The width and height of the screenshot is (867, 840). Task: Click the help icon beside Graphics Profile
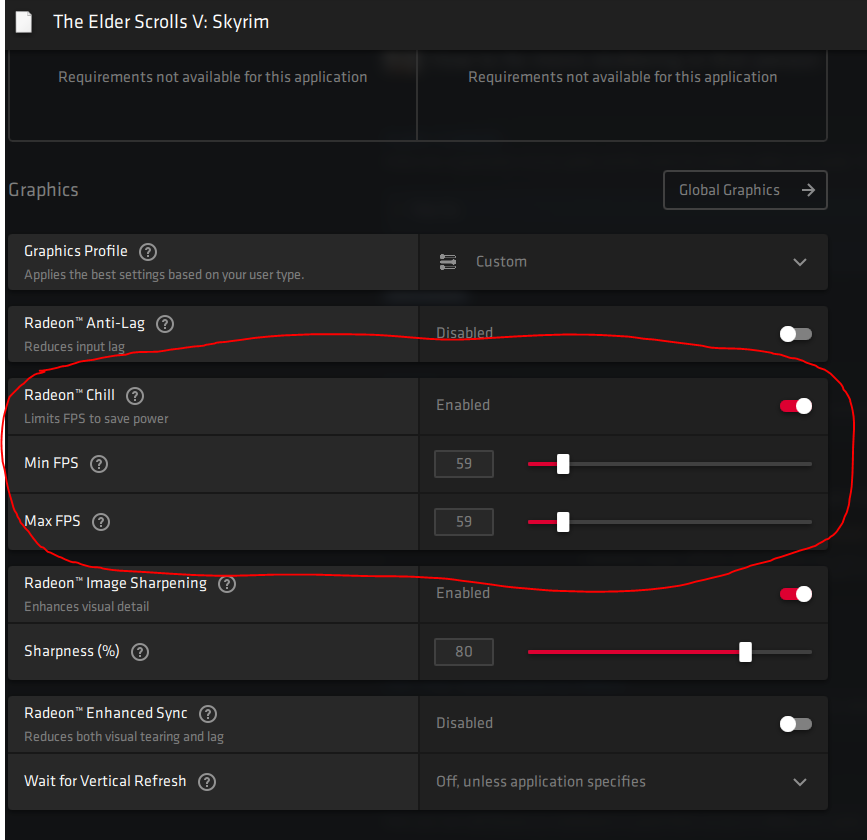pyautogui.click(x=148, y=252)
